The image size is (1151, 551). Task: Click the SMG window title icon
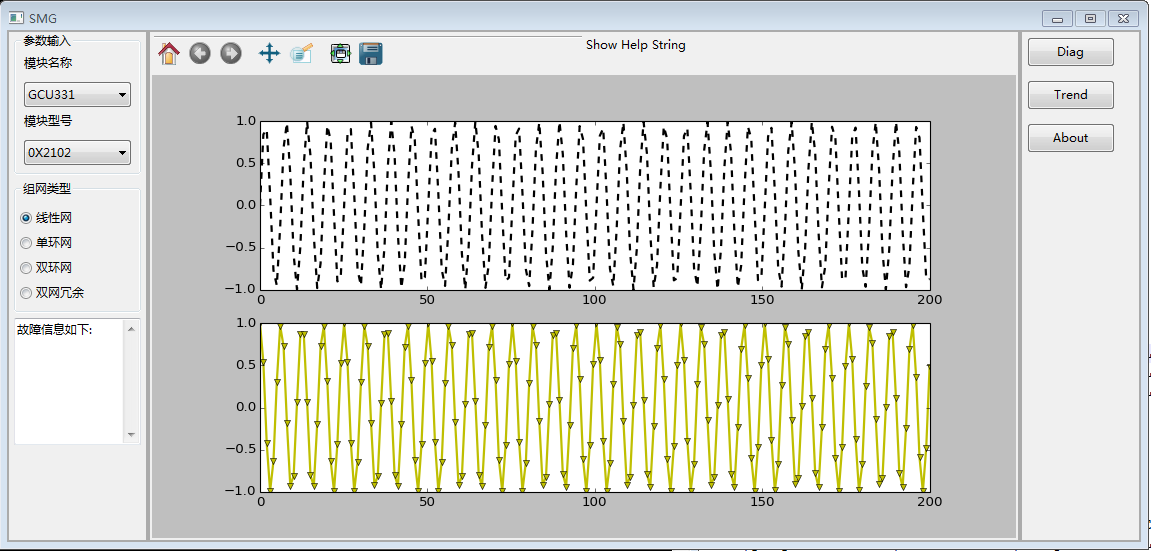16,18
